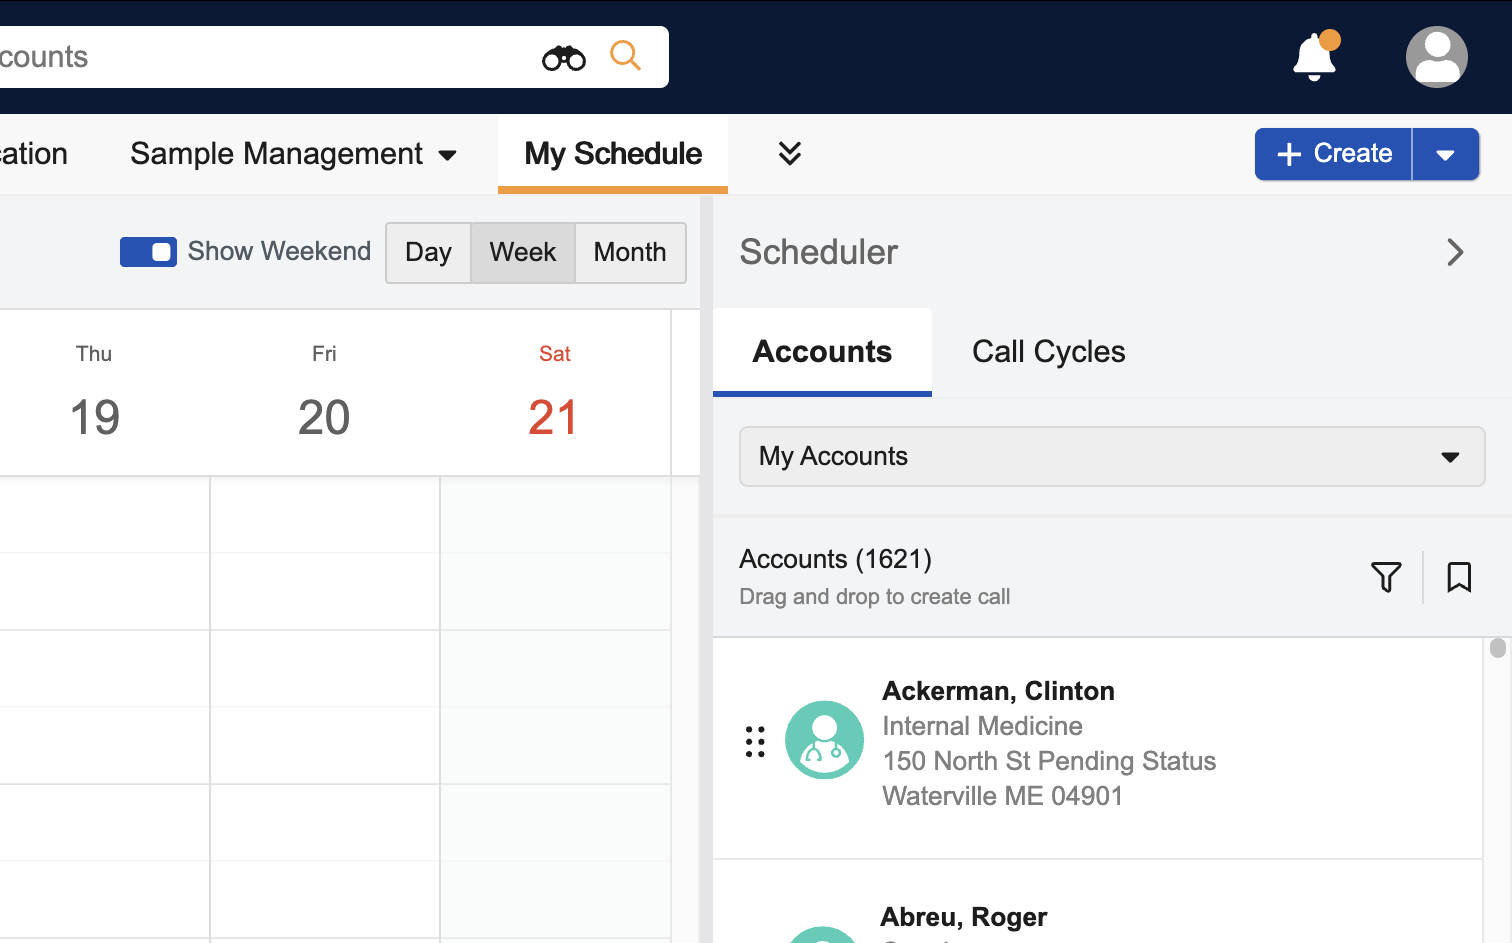Image resolution: width=1512 pixels, height=943 pixels.
Task: Click the binoculars advanced search icon
Action: 564,58
